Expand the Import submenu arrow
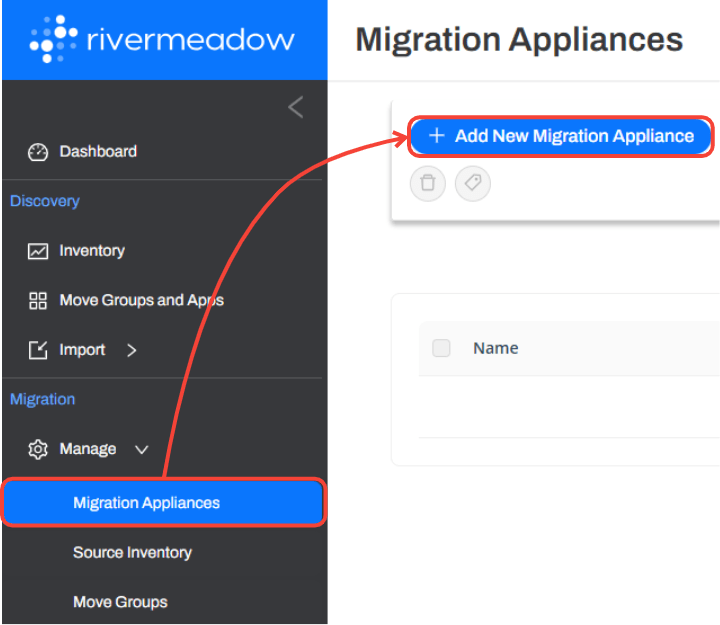This screenshot has height=625, width=720. 132,350
